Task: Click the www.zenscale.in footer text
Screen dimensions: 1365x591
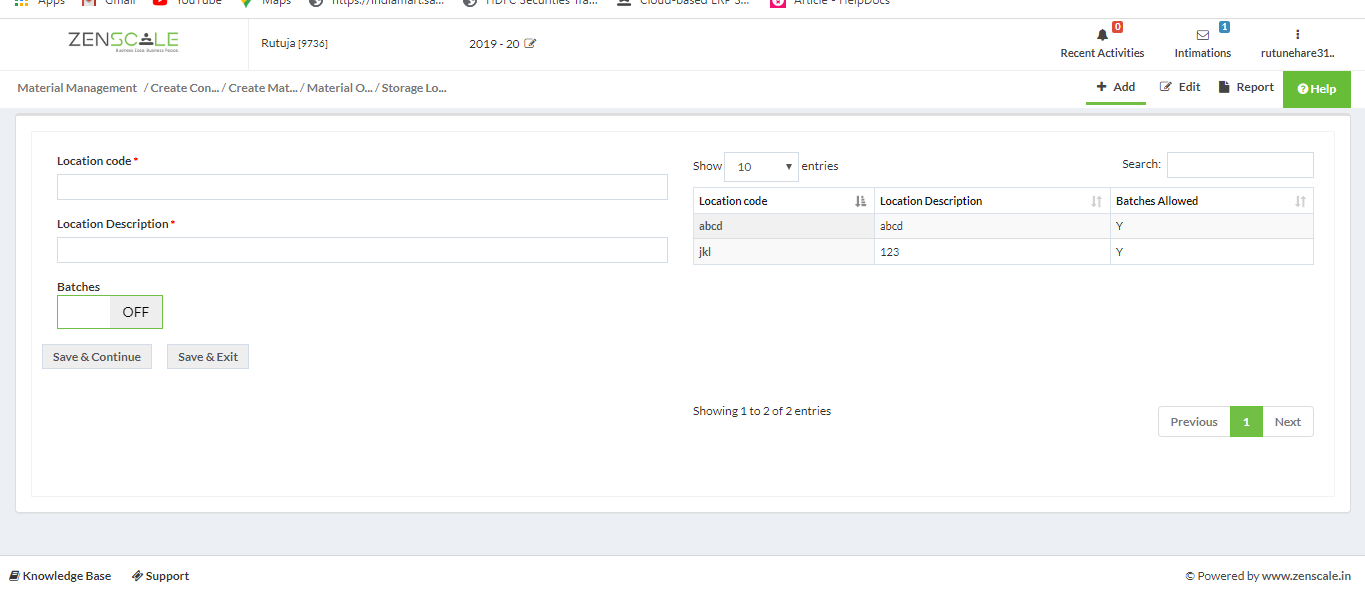Action: pos(1306,576)
